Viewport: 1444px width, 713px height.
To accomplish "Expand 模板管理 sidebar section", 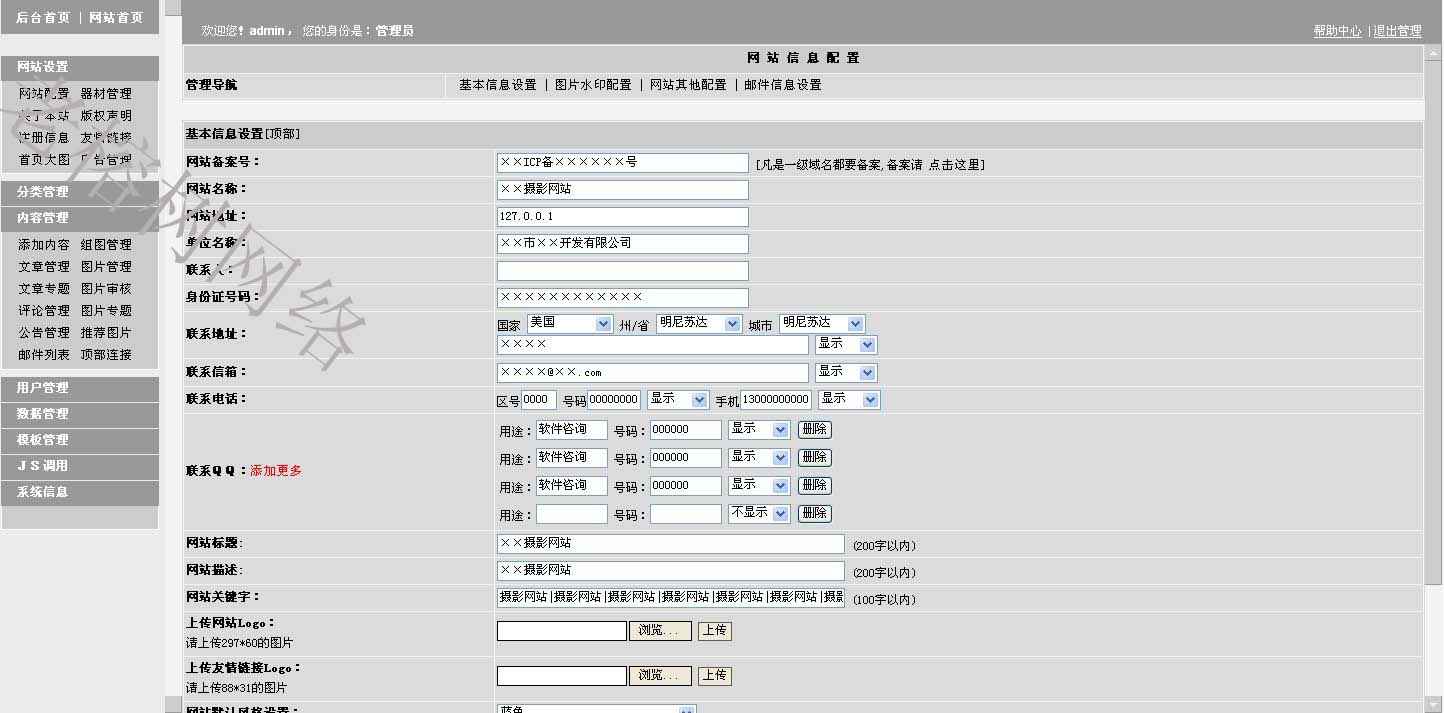I will [80, 440].
